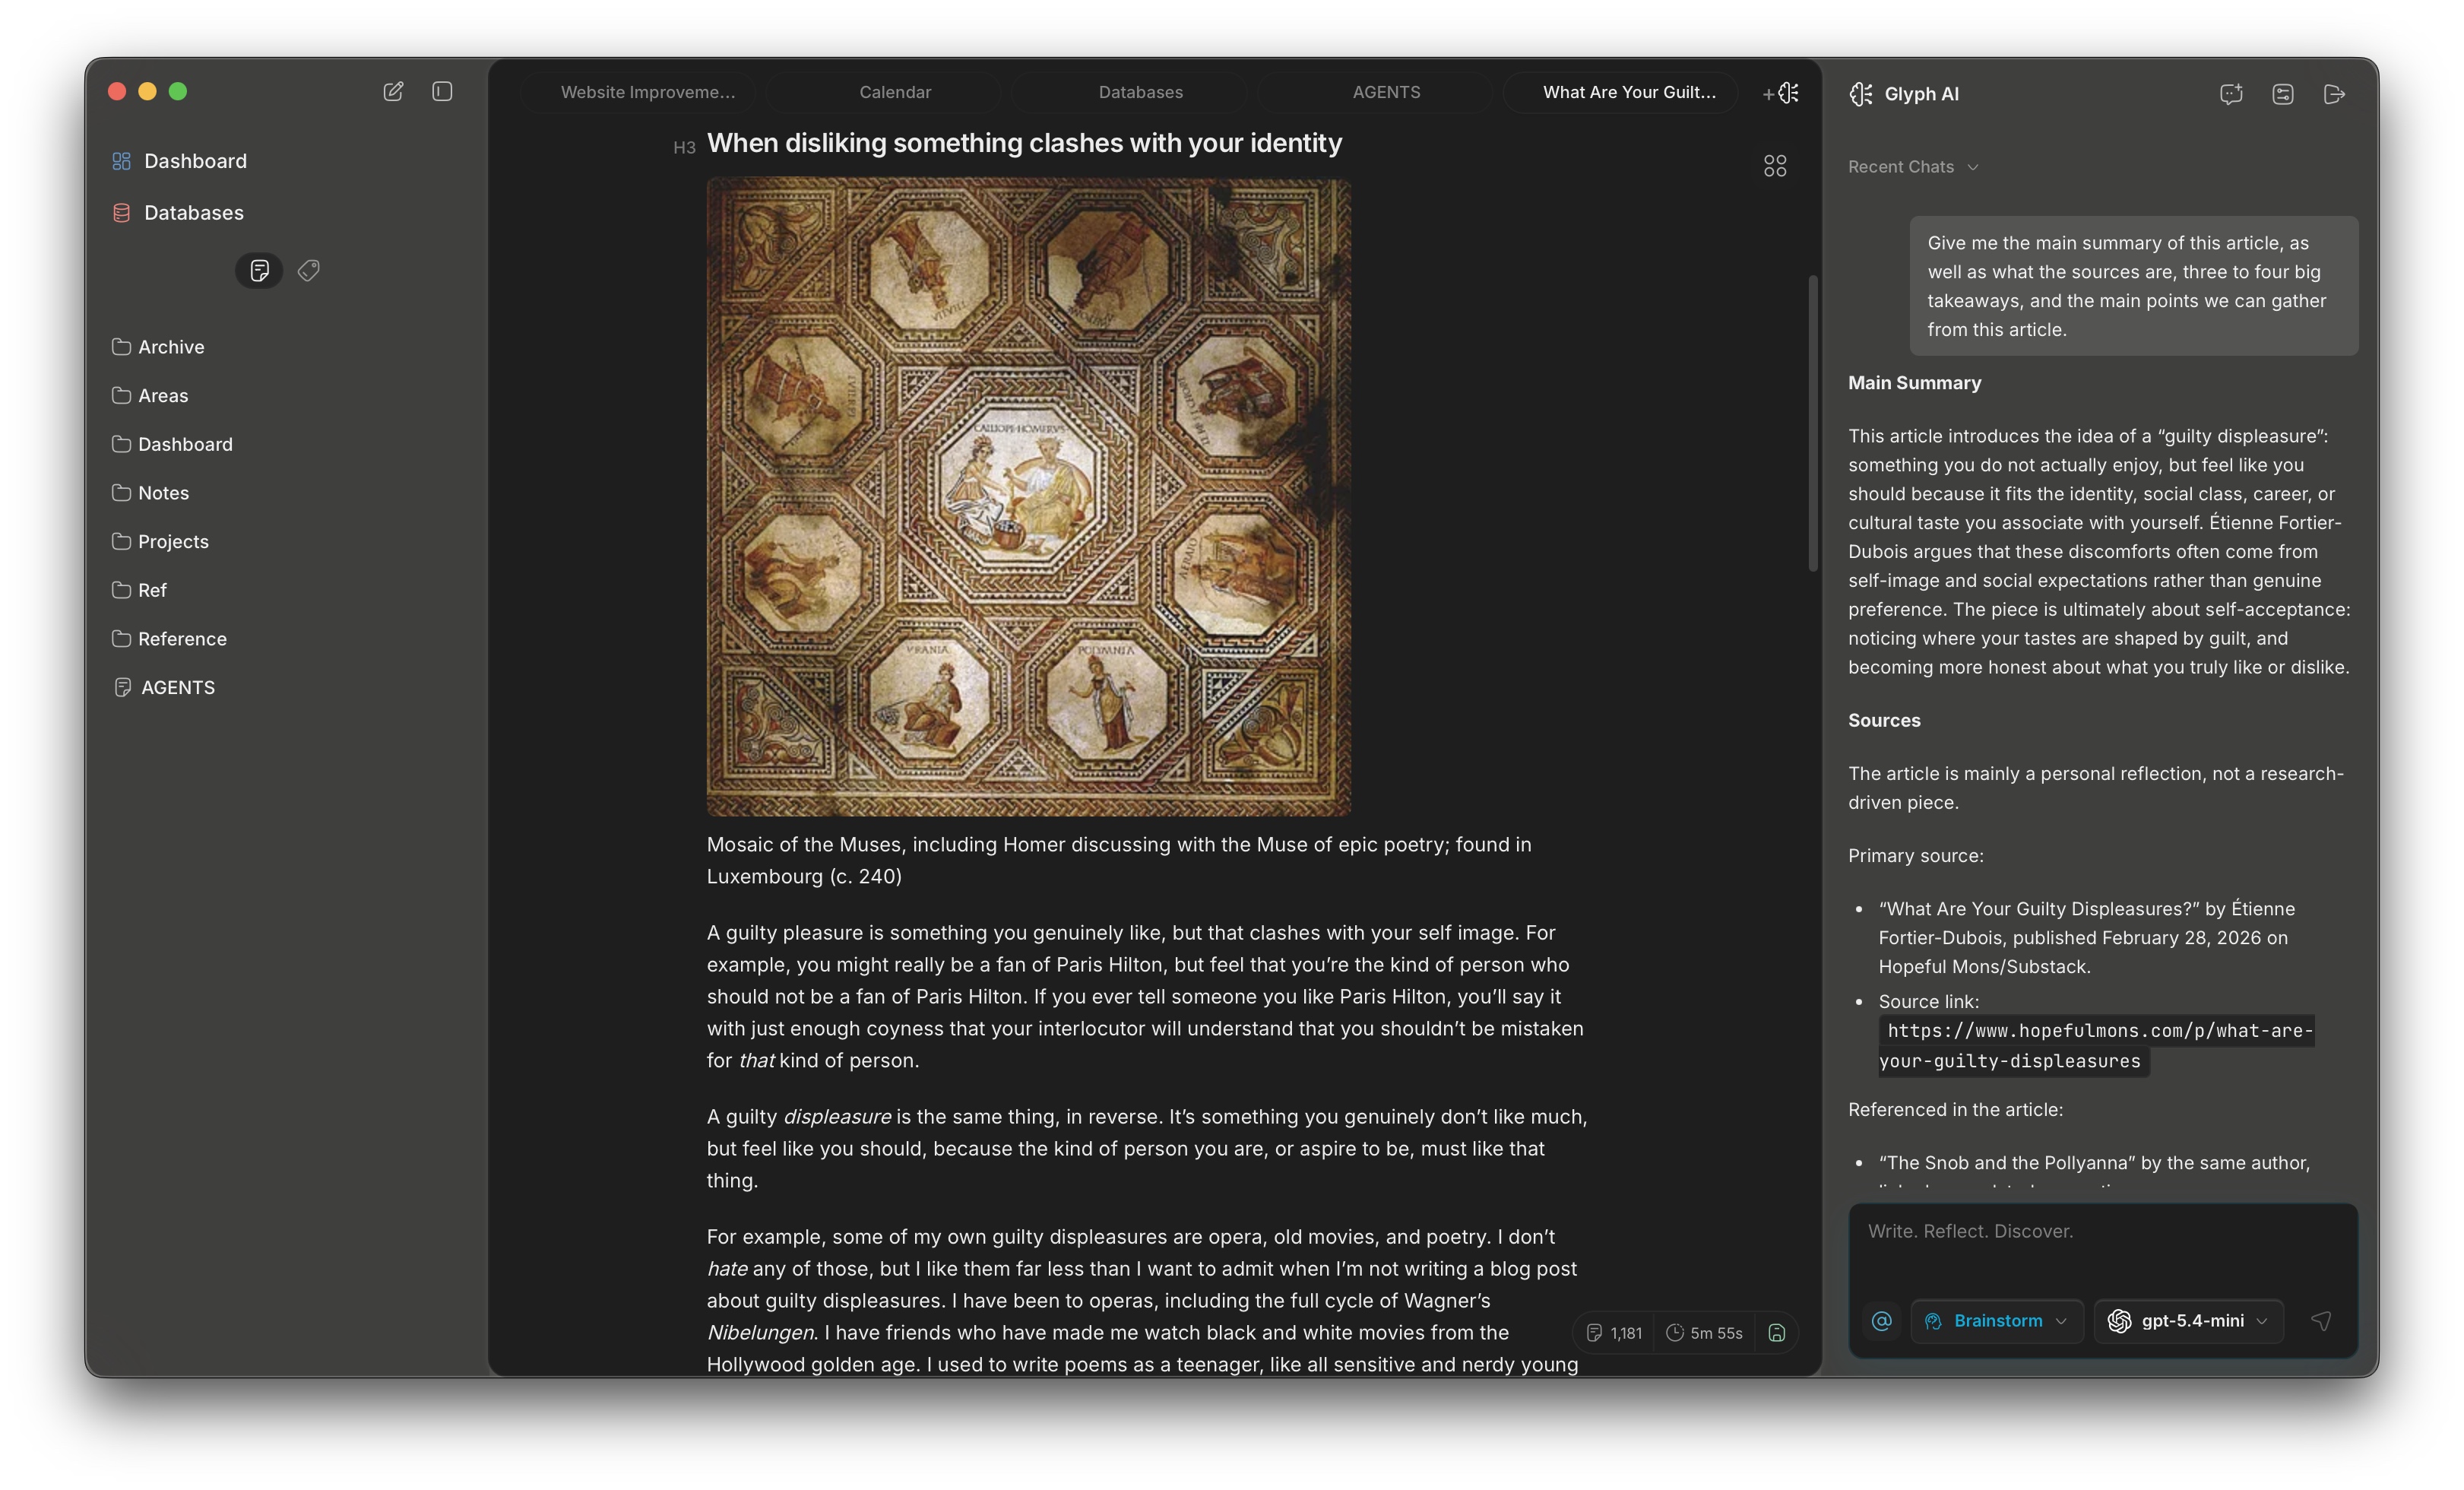This screenshot has width=2464, height=1490.
Task: Open the Brainstorm mode dropdown
Action: click(1996, 1320)
